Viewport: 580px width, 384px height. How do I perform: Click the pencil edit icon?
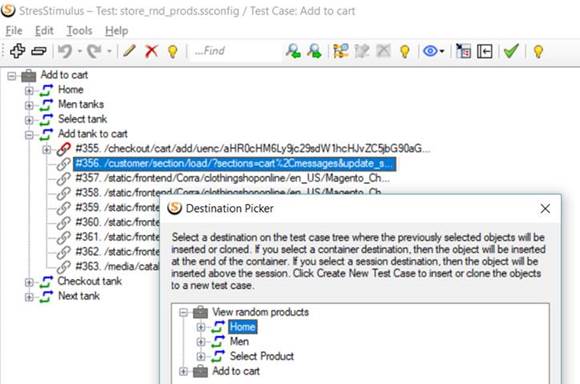tap(129, 51)
